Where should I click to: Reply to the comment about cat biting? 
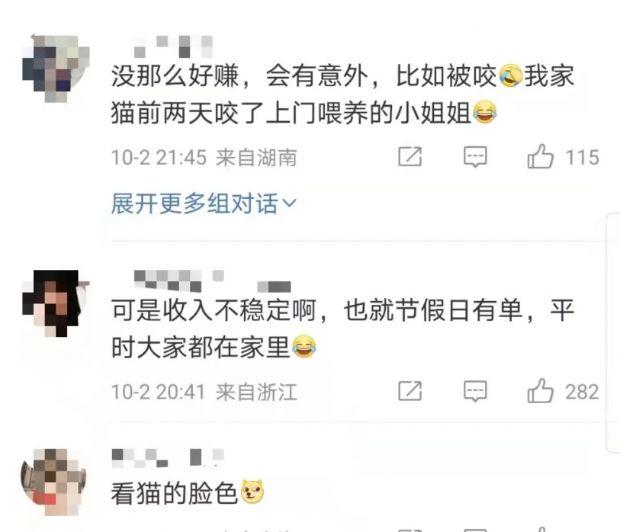tap(475, 157)
